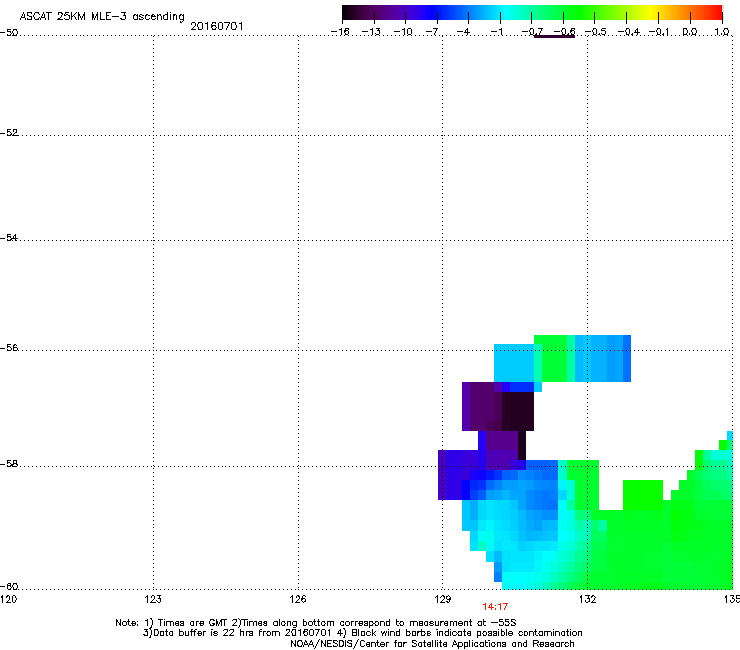Click the red 14:17 time label
Image resolution: width=740 pixels, height=650 pixels.
[x=495, y=607]
